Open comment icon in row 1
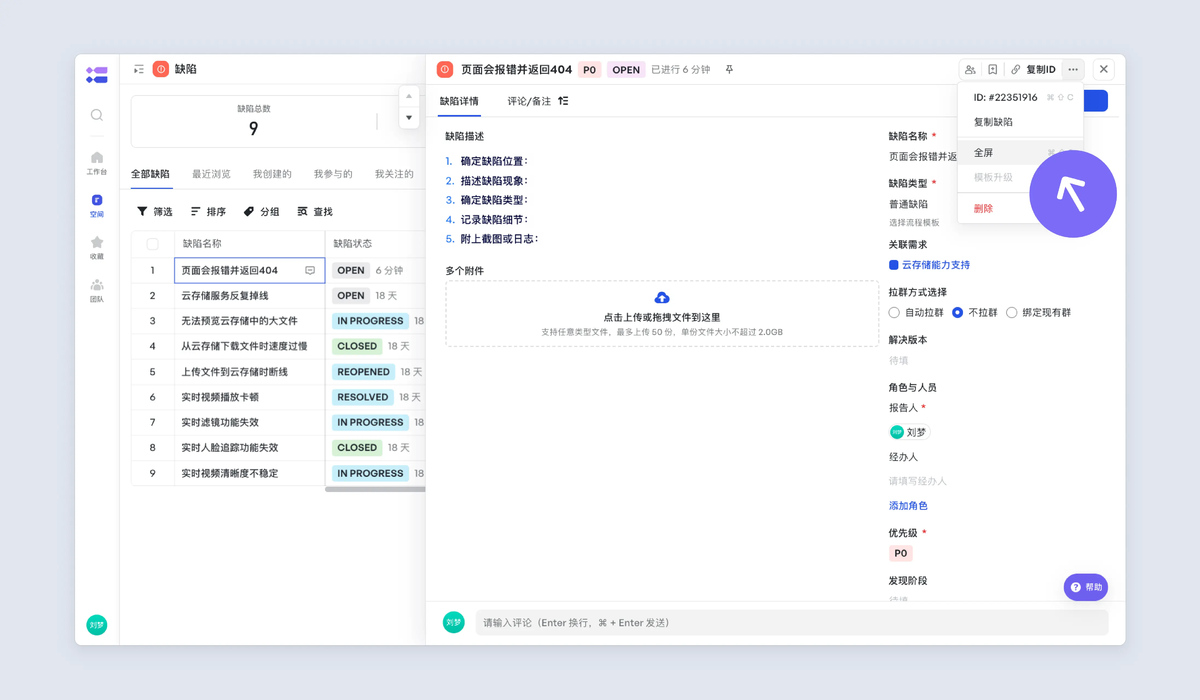1200x700 pixels. tap(310, 271)
